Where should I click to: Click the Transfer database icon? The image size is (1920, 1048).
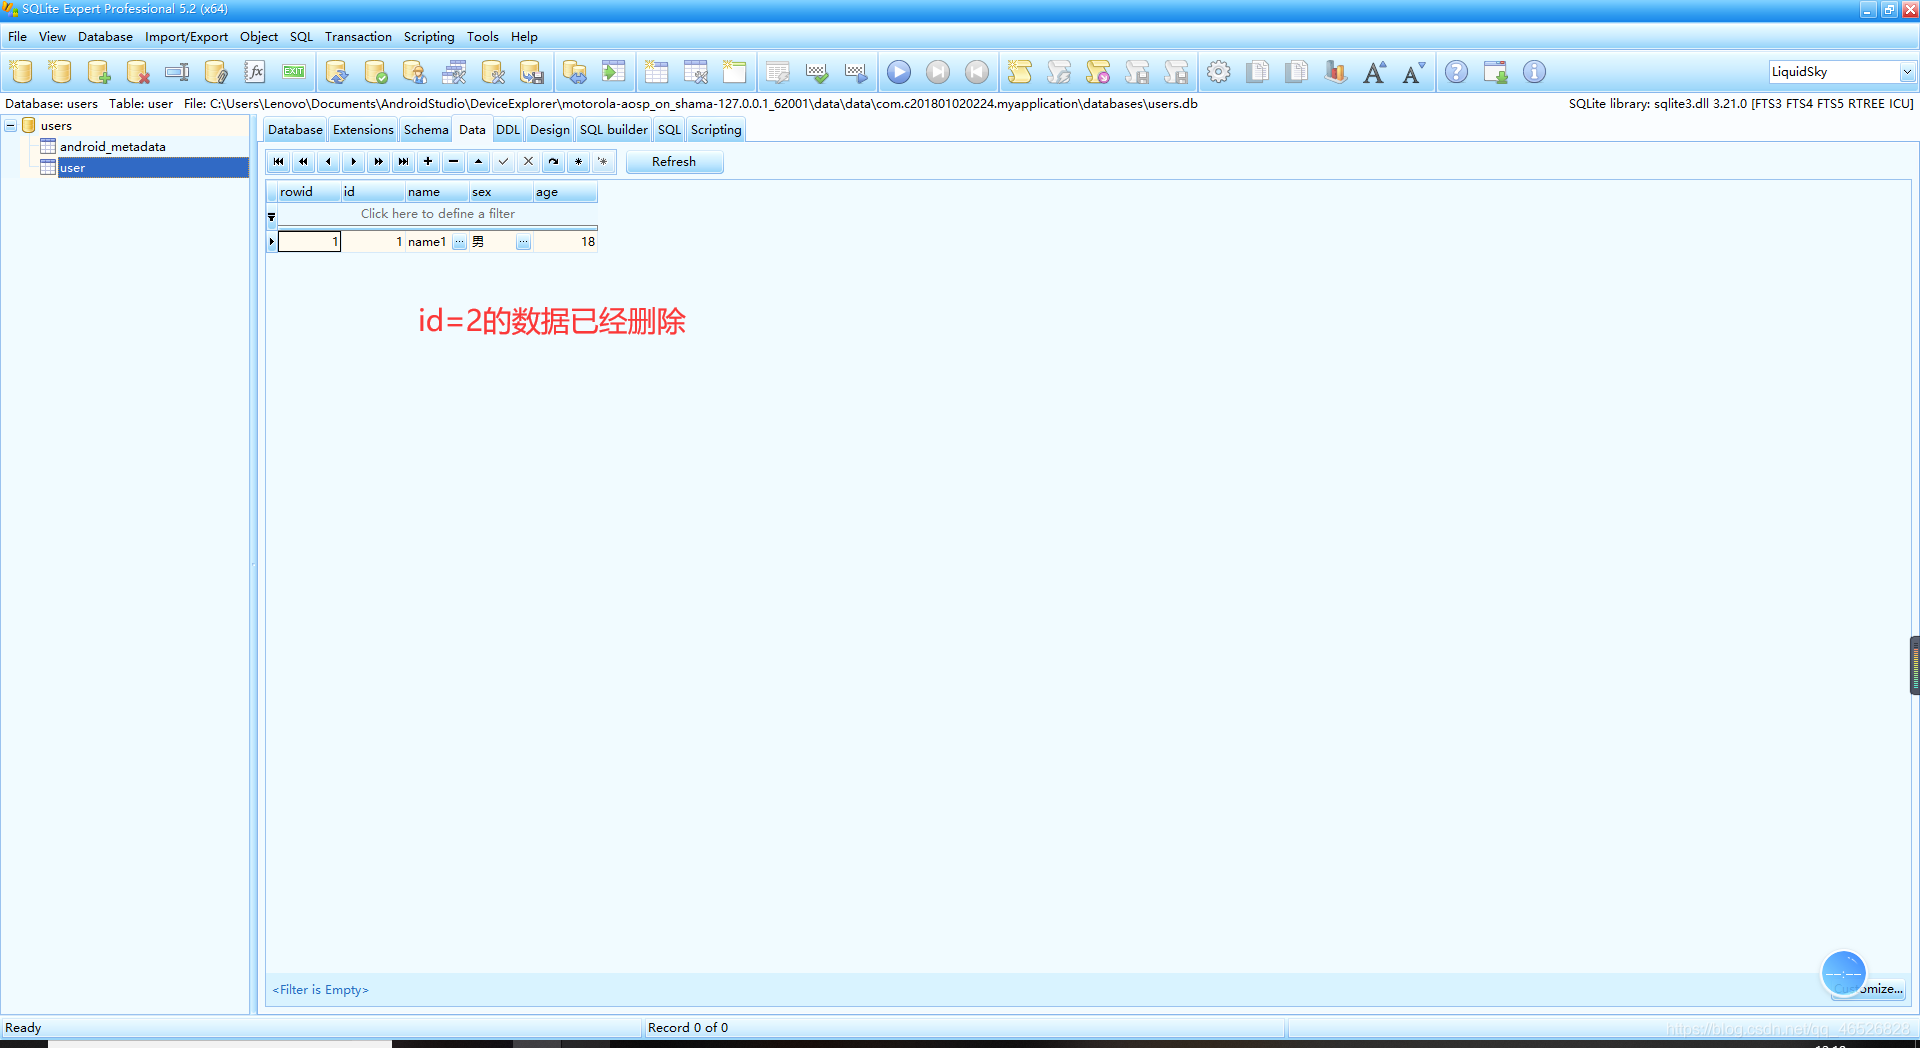[x=575, y=72]
